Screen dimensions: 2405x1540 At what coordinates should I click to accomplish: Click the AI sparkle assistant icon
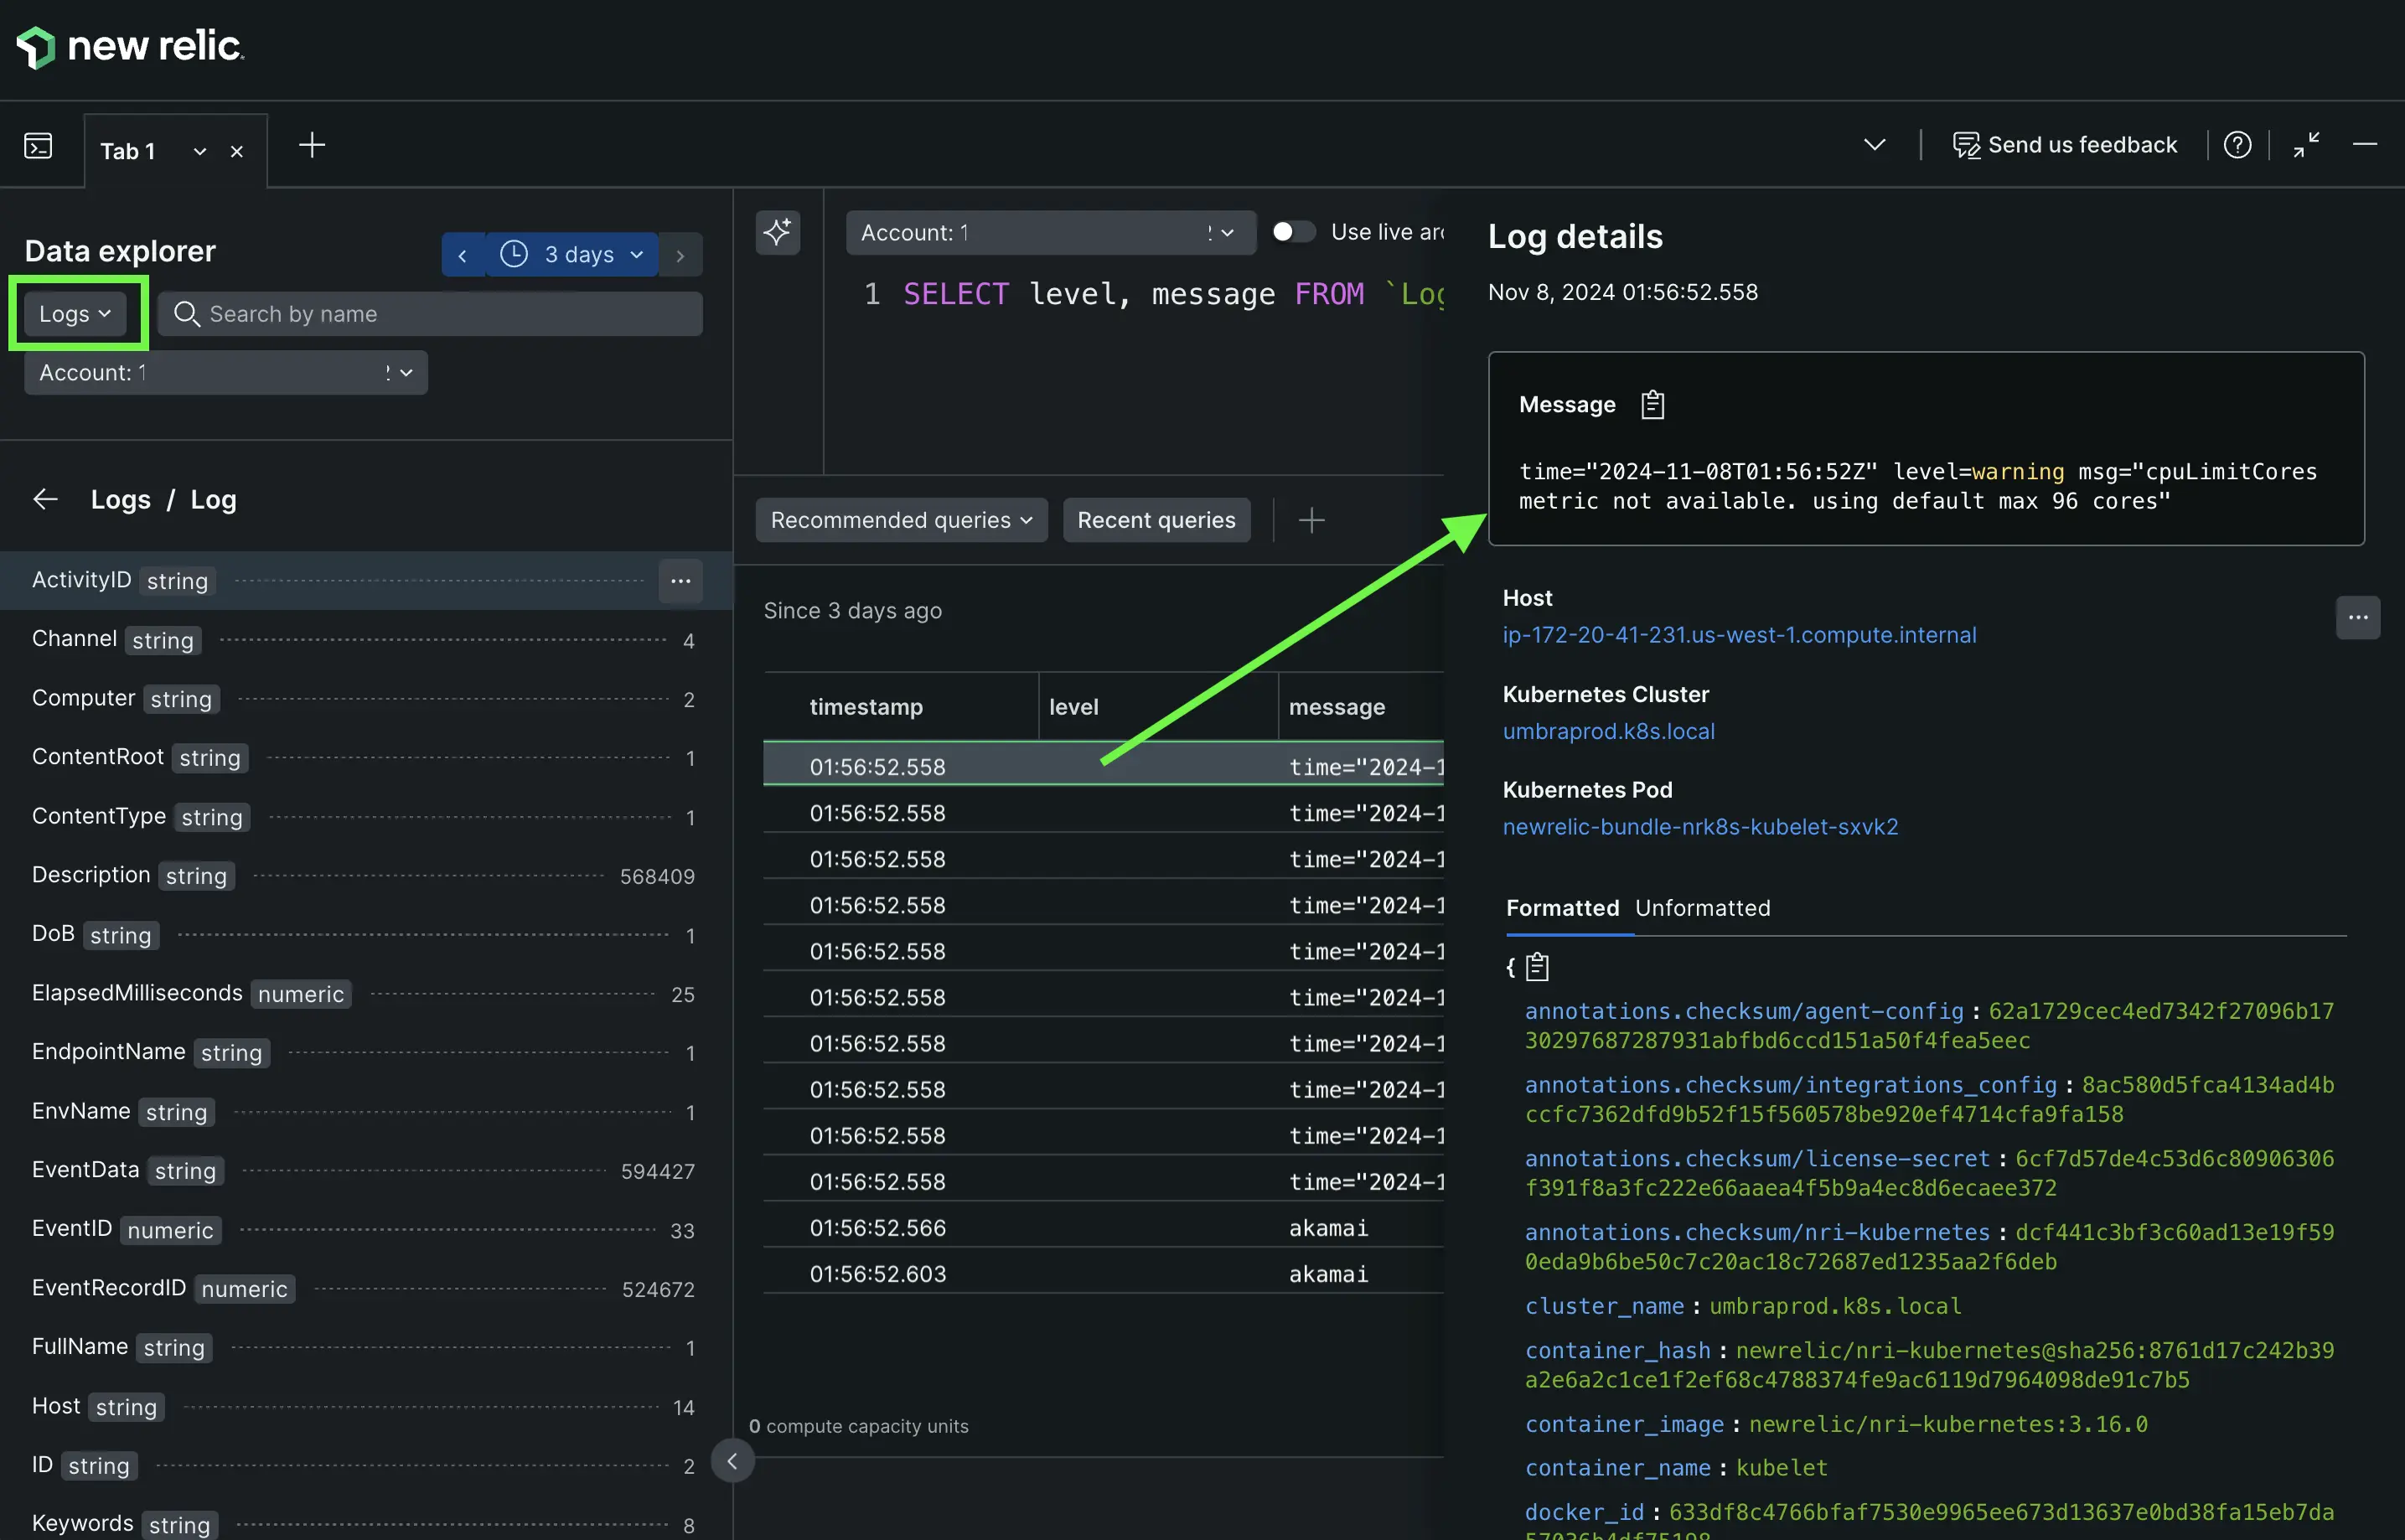coord(778,232)
